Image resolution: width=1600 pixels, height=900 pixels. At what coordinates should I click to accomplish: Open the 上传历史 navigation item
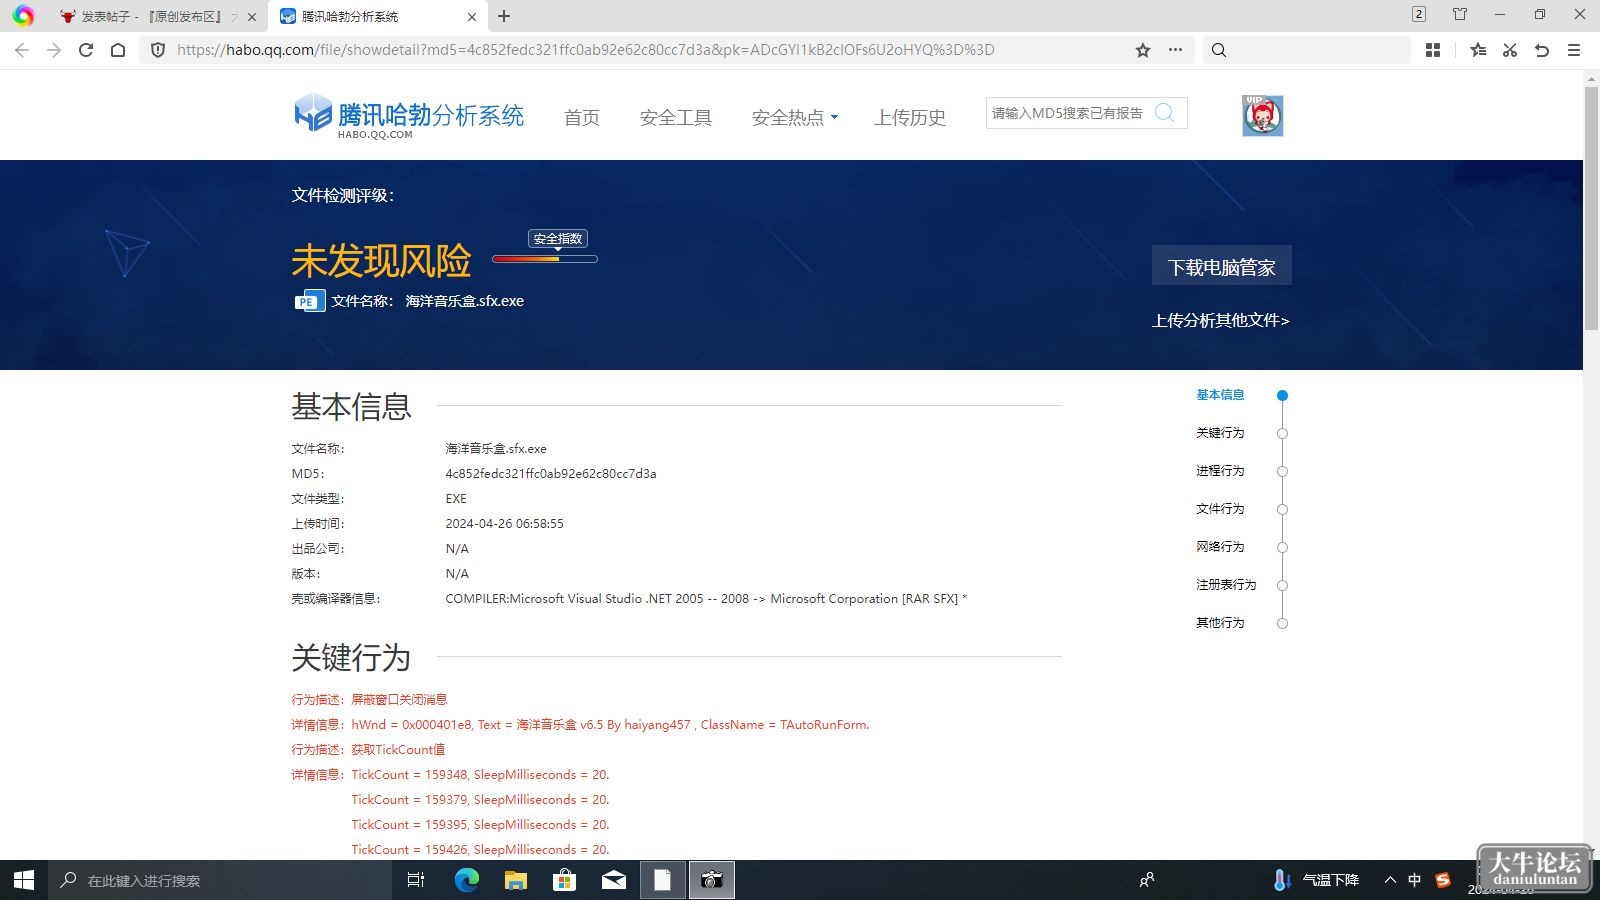point(910,117)
